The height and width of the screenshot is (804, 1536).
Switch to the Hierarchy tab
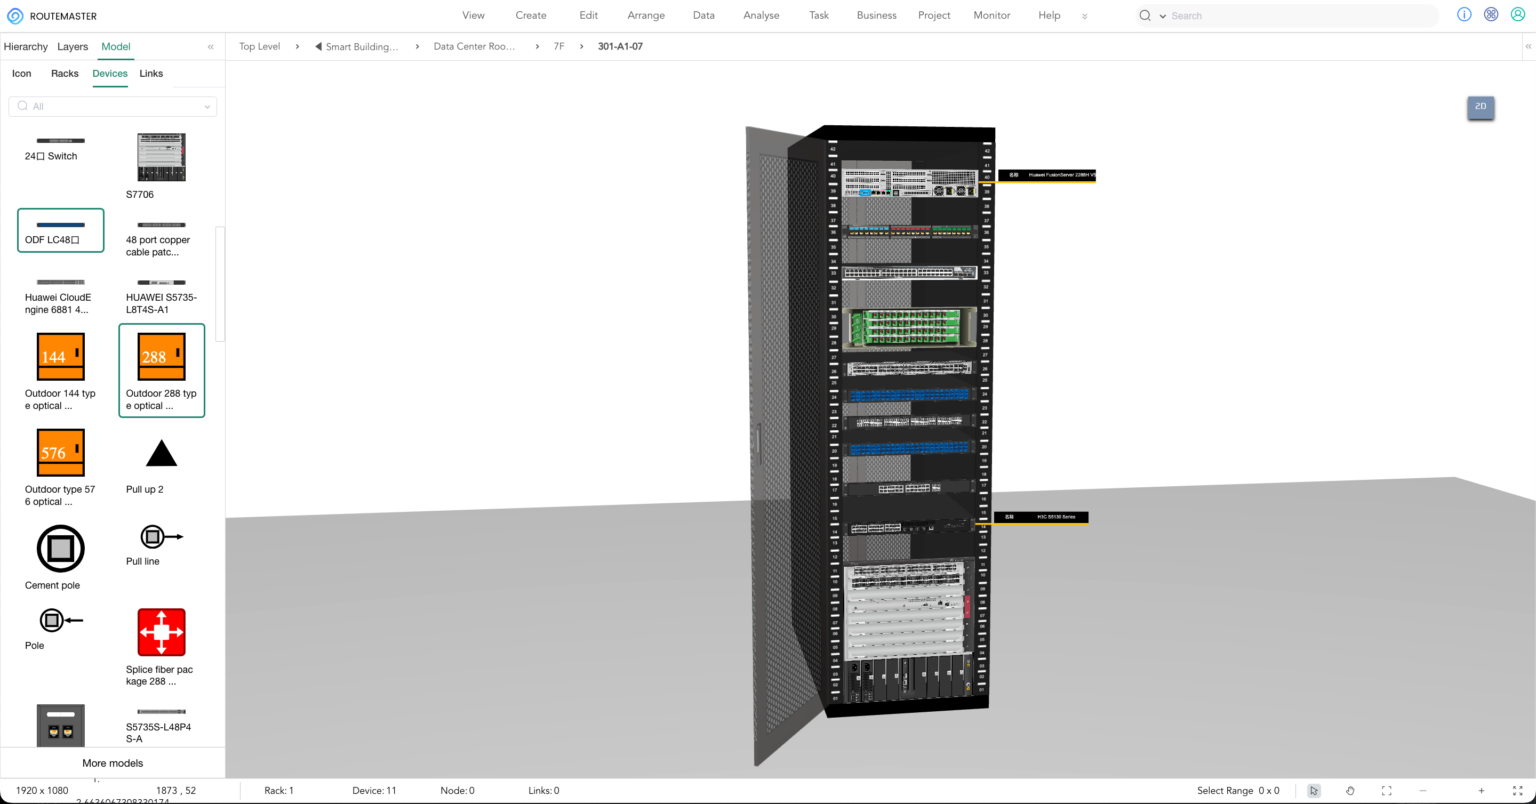pyautogui.click(x=26, y=47)
